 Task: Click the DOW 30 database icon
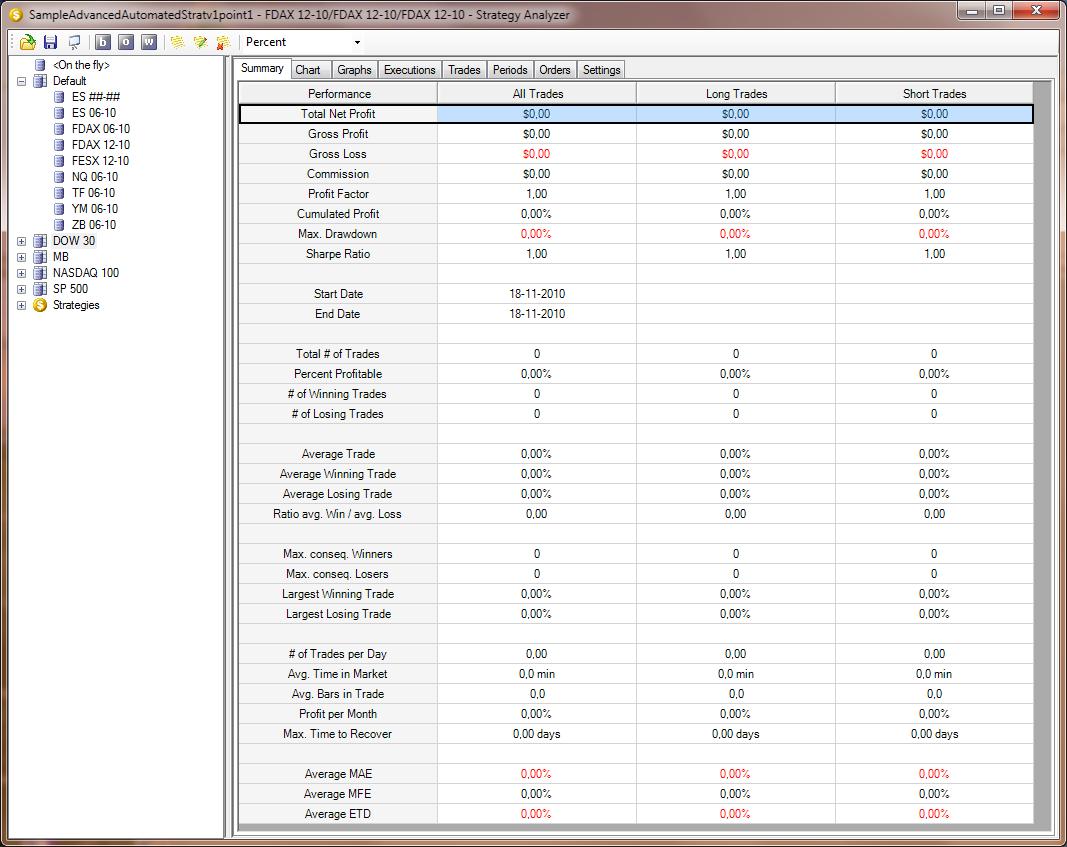tap(41, 241)
